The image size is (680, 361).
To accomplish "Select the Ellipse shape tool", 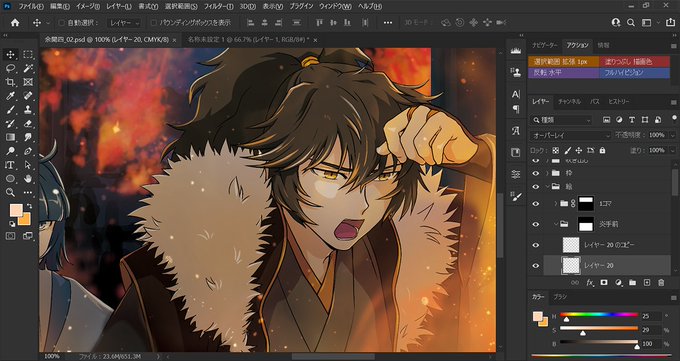I will tap(10, 179).
